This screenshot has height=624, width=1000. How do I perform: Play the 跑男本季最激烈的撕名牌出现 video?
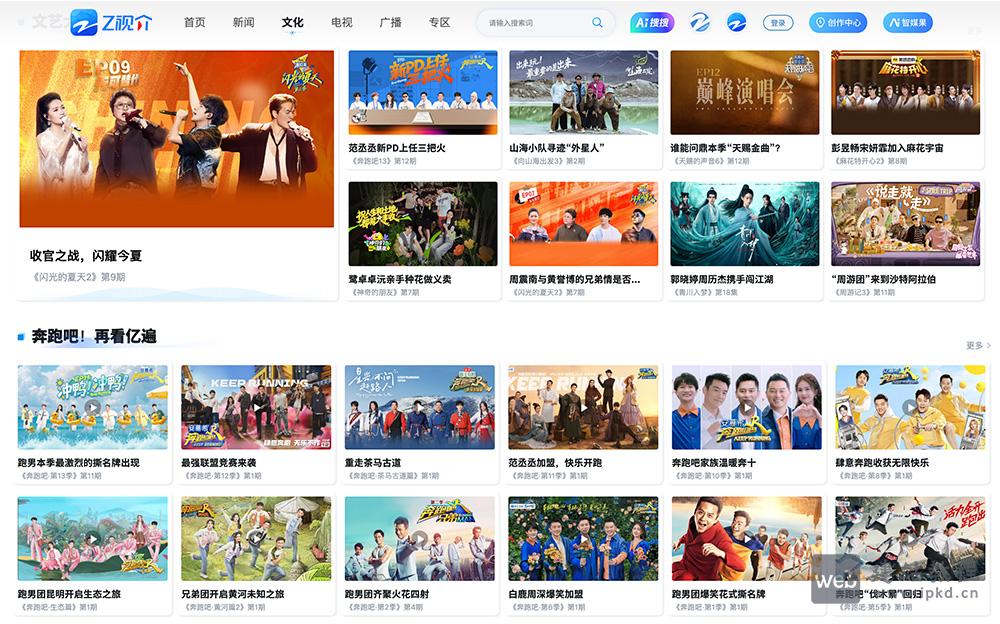tap(92, 407)
